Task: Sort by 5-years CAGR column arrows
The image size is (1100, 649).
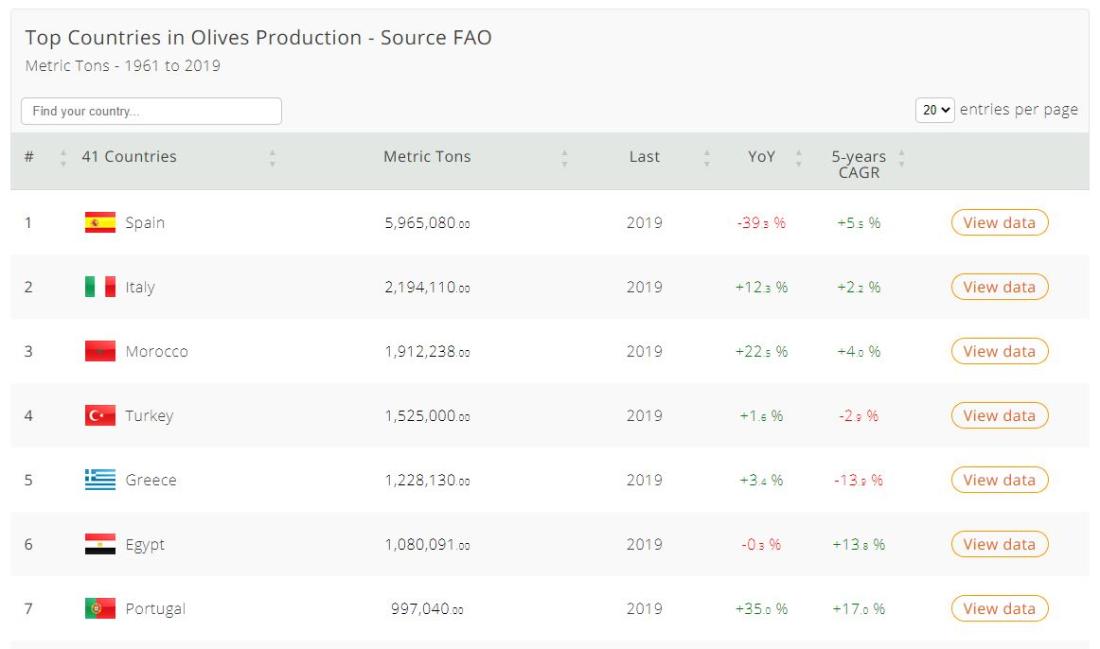Action: [x=901, y=158]
